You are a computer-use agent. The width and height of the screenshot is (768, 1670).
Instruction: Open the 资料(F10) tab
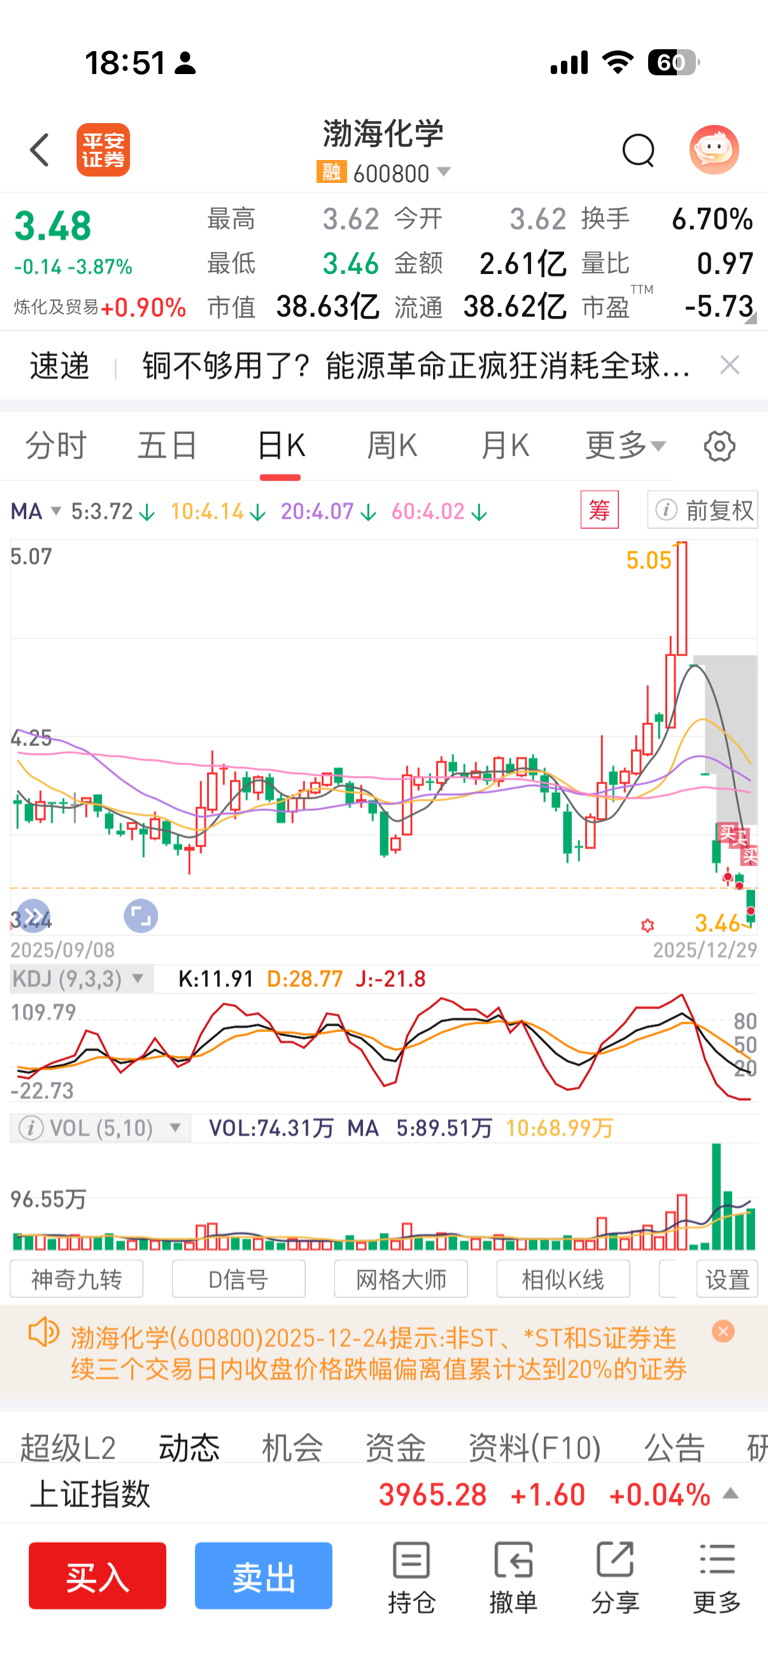(534, 1446)
